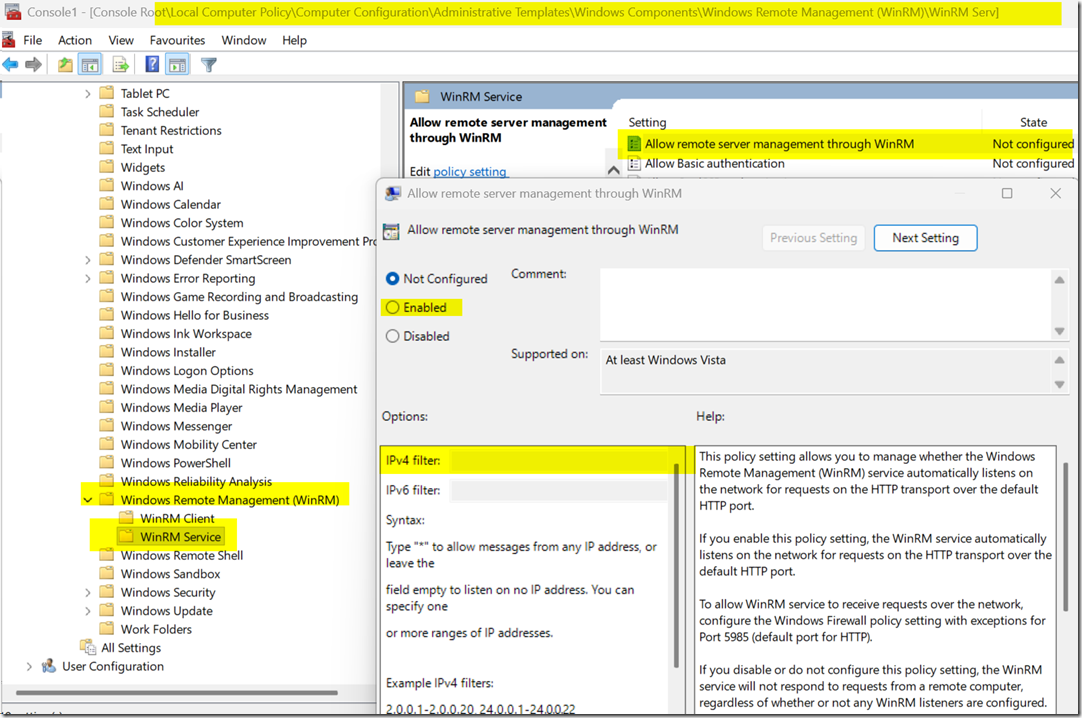1082x718 pixels.
Task: Click the Export List toolbar icon
Action: click(121, 65)
